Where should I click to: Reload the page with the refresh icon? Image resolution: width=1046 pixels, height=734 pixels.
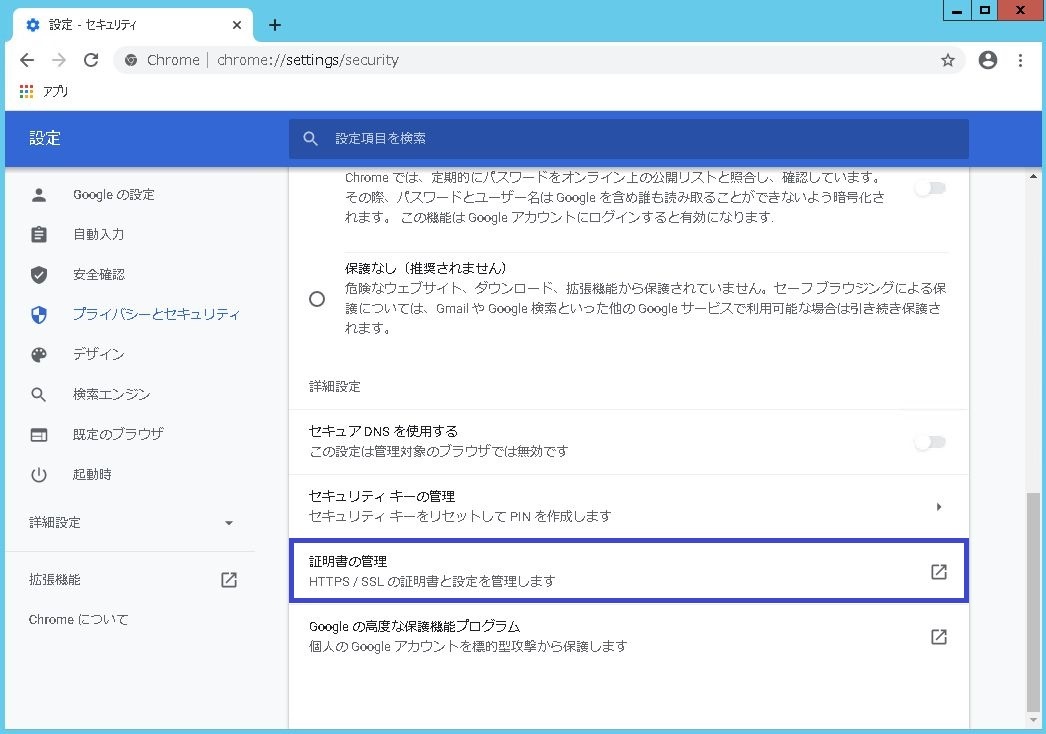pyautogui.click(x=91, y=60)
